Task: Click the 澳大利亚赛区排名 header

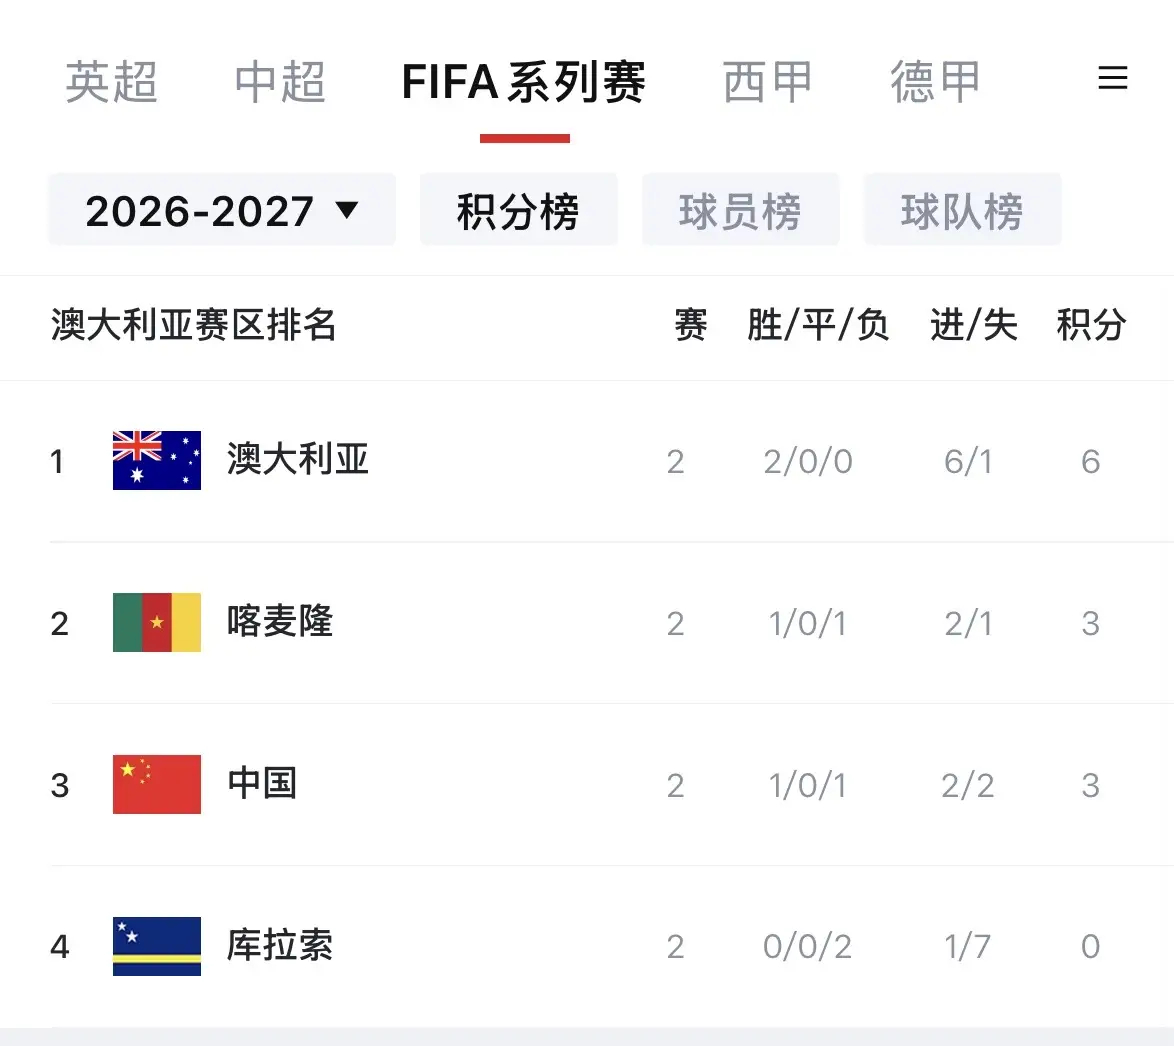Action: click(194, 326)
